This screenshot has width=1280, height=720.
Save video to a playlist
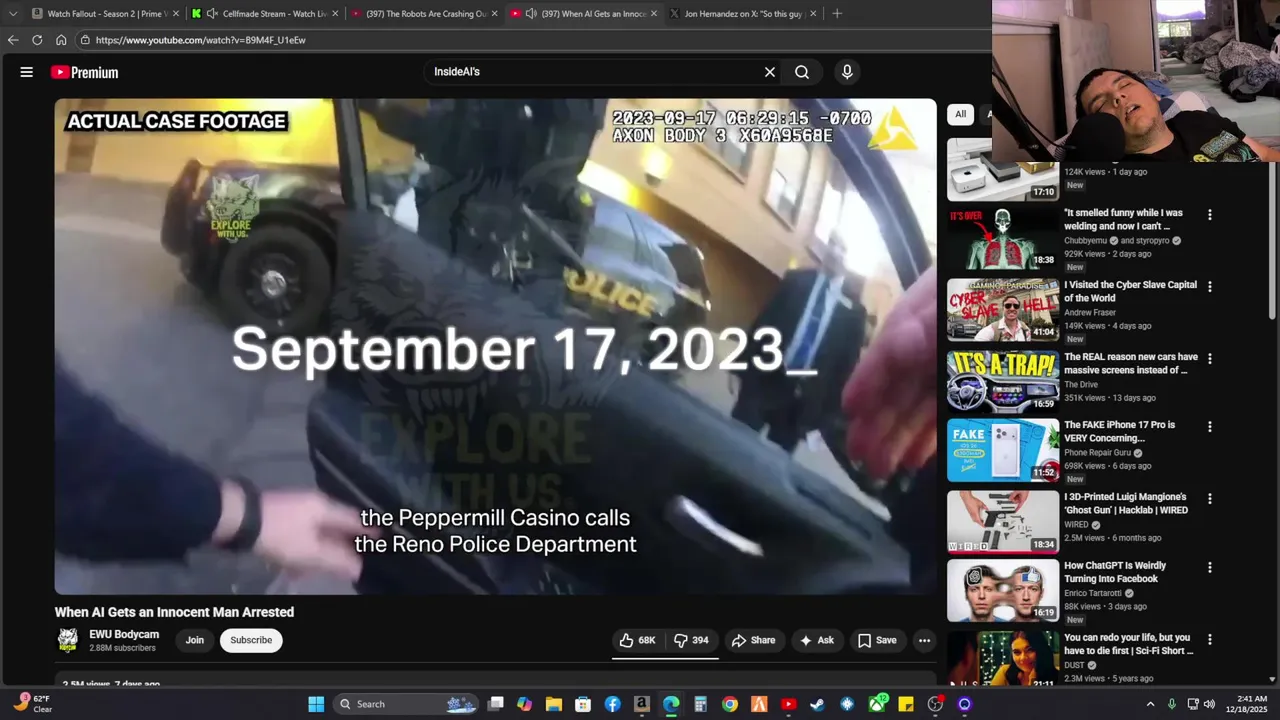tap(877, 640)
